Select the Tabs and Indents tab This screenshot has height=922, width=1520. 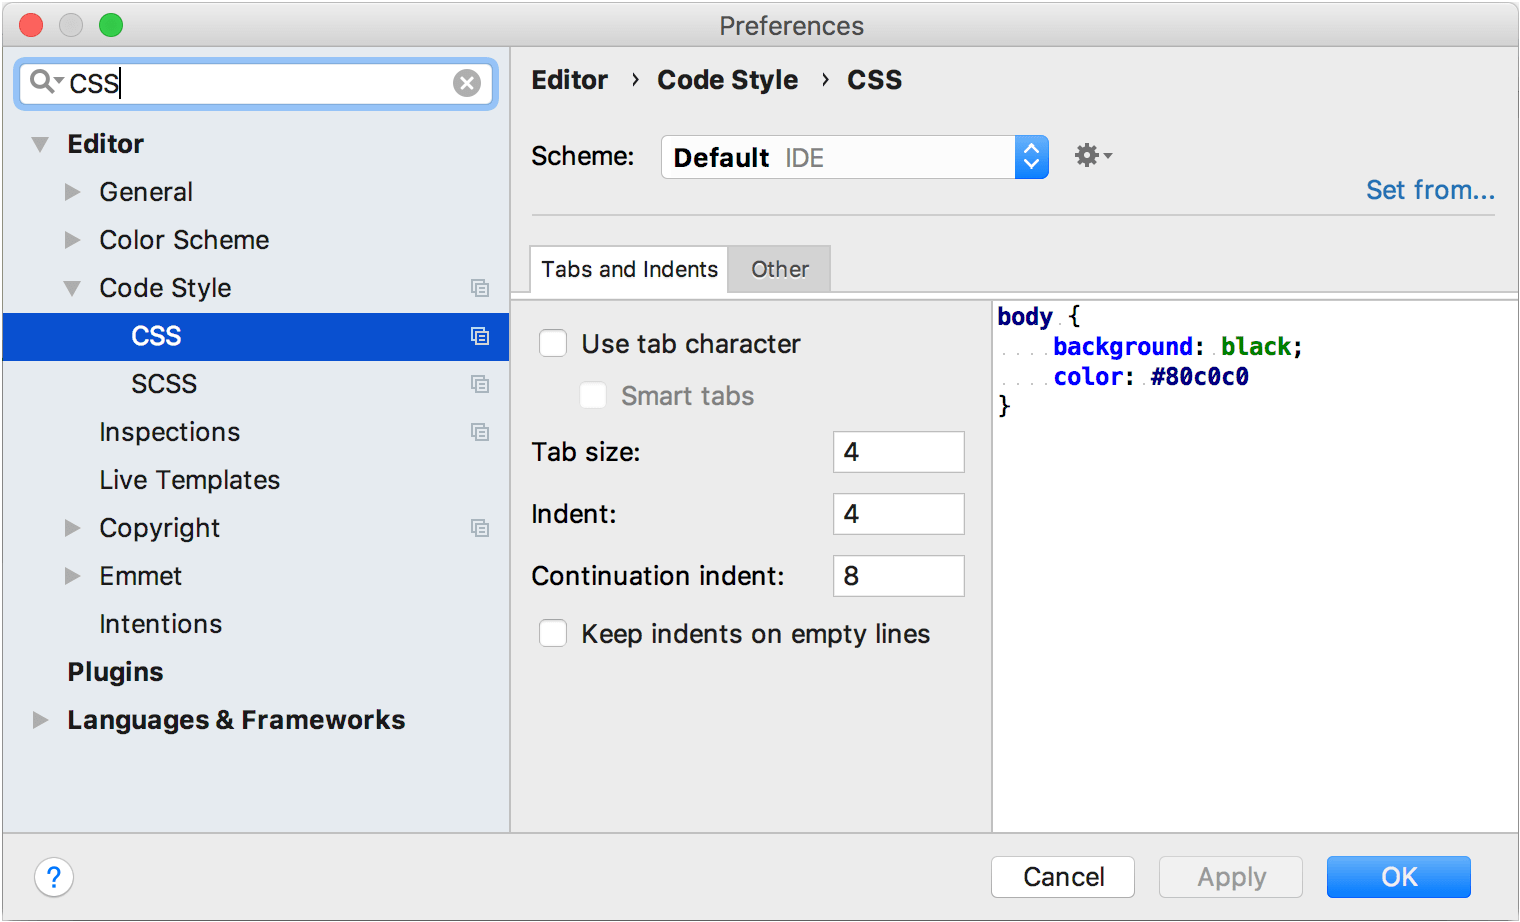tap(627, 268)
